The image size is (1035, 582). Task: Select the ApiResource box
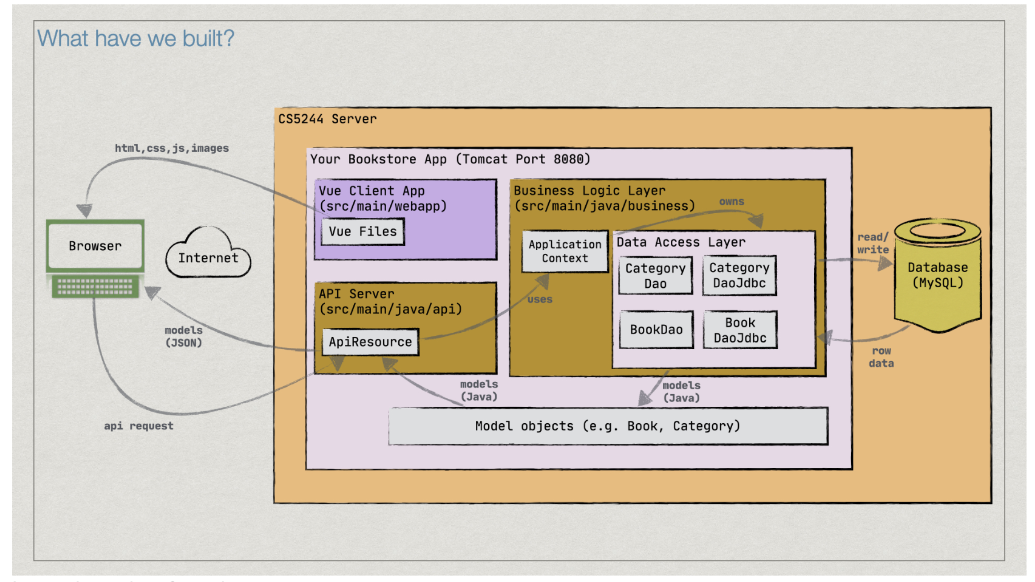coord(370,342)
